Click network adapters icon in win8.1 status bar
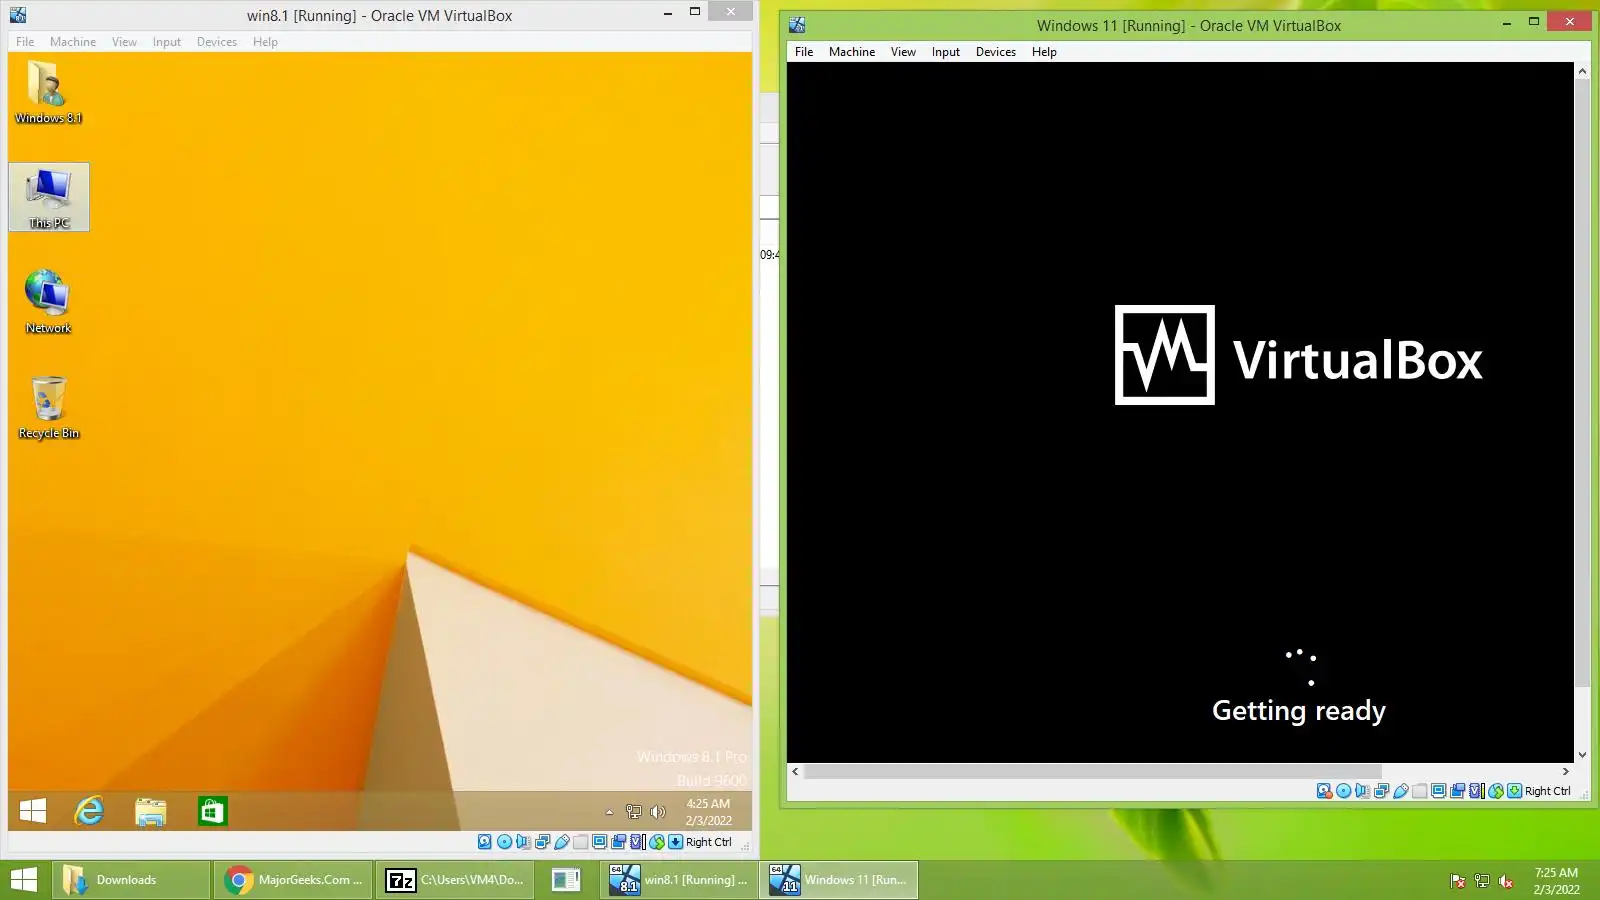This screenshot has height=900, width=1600. tap(543, 842)
